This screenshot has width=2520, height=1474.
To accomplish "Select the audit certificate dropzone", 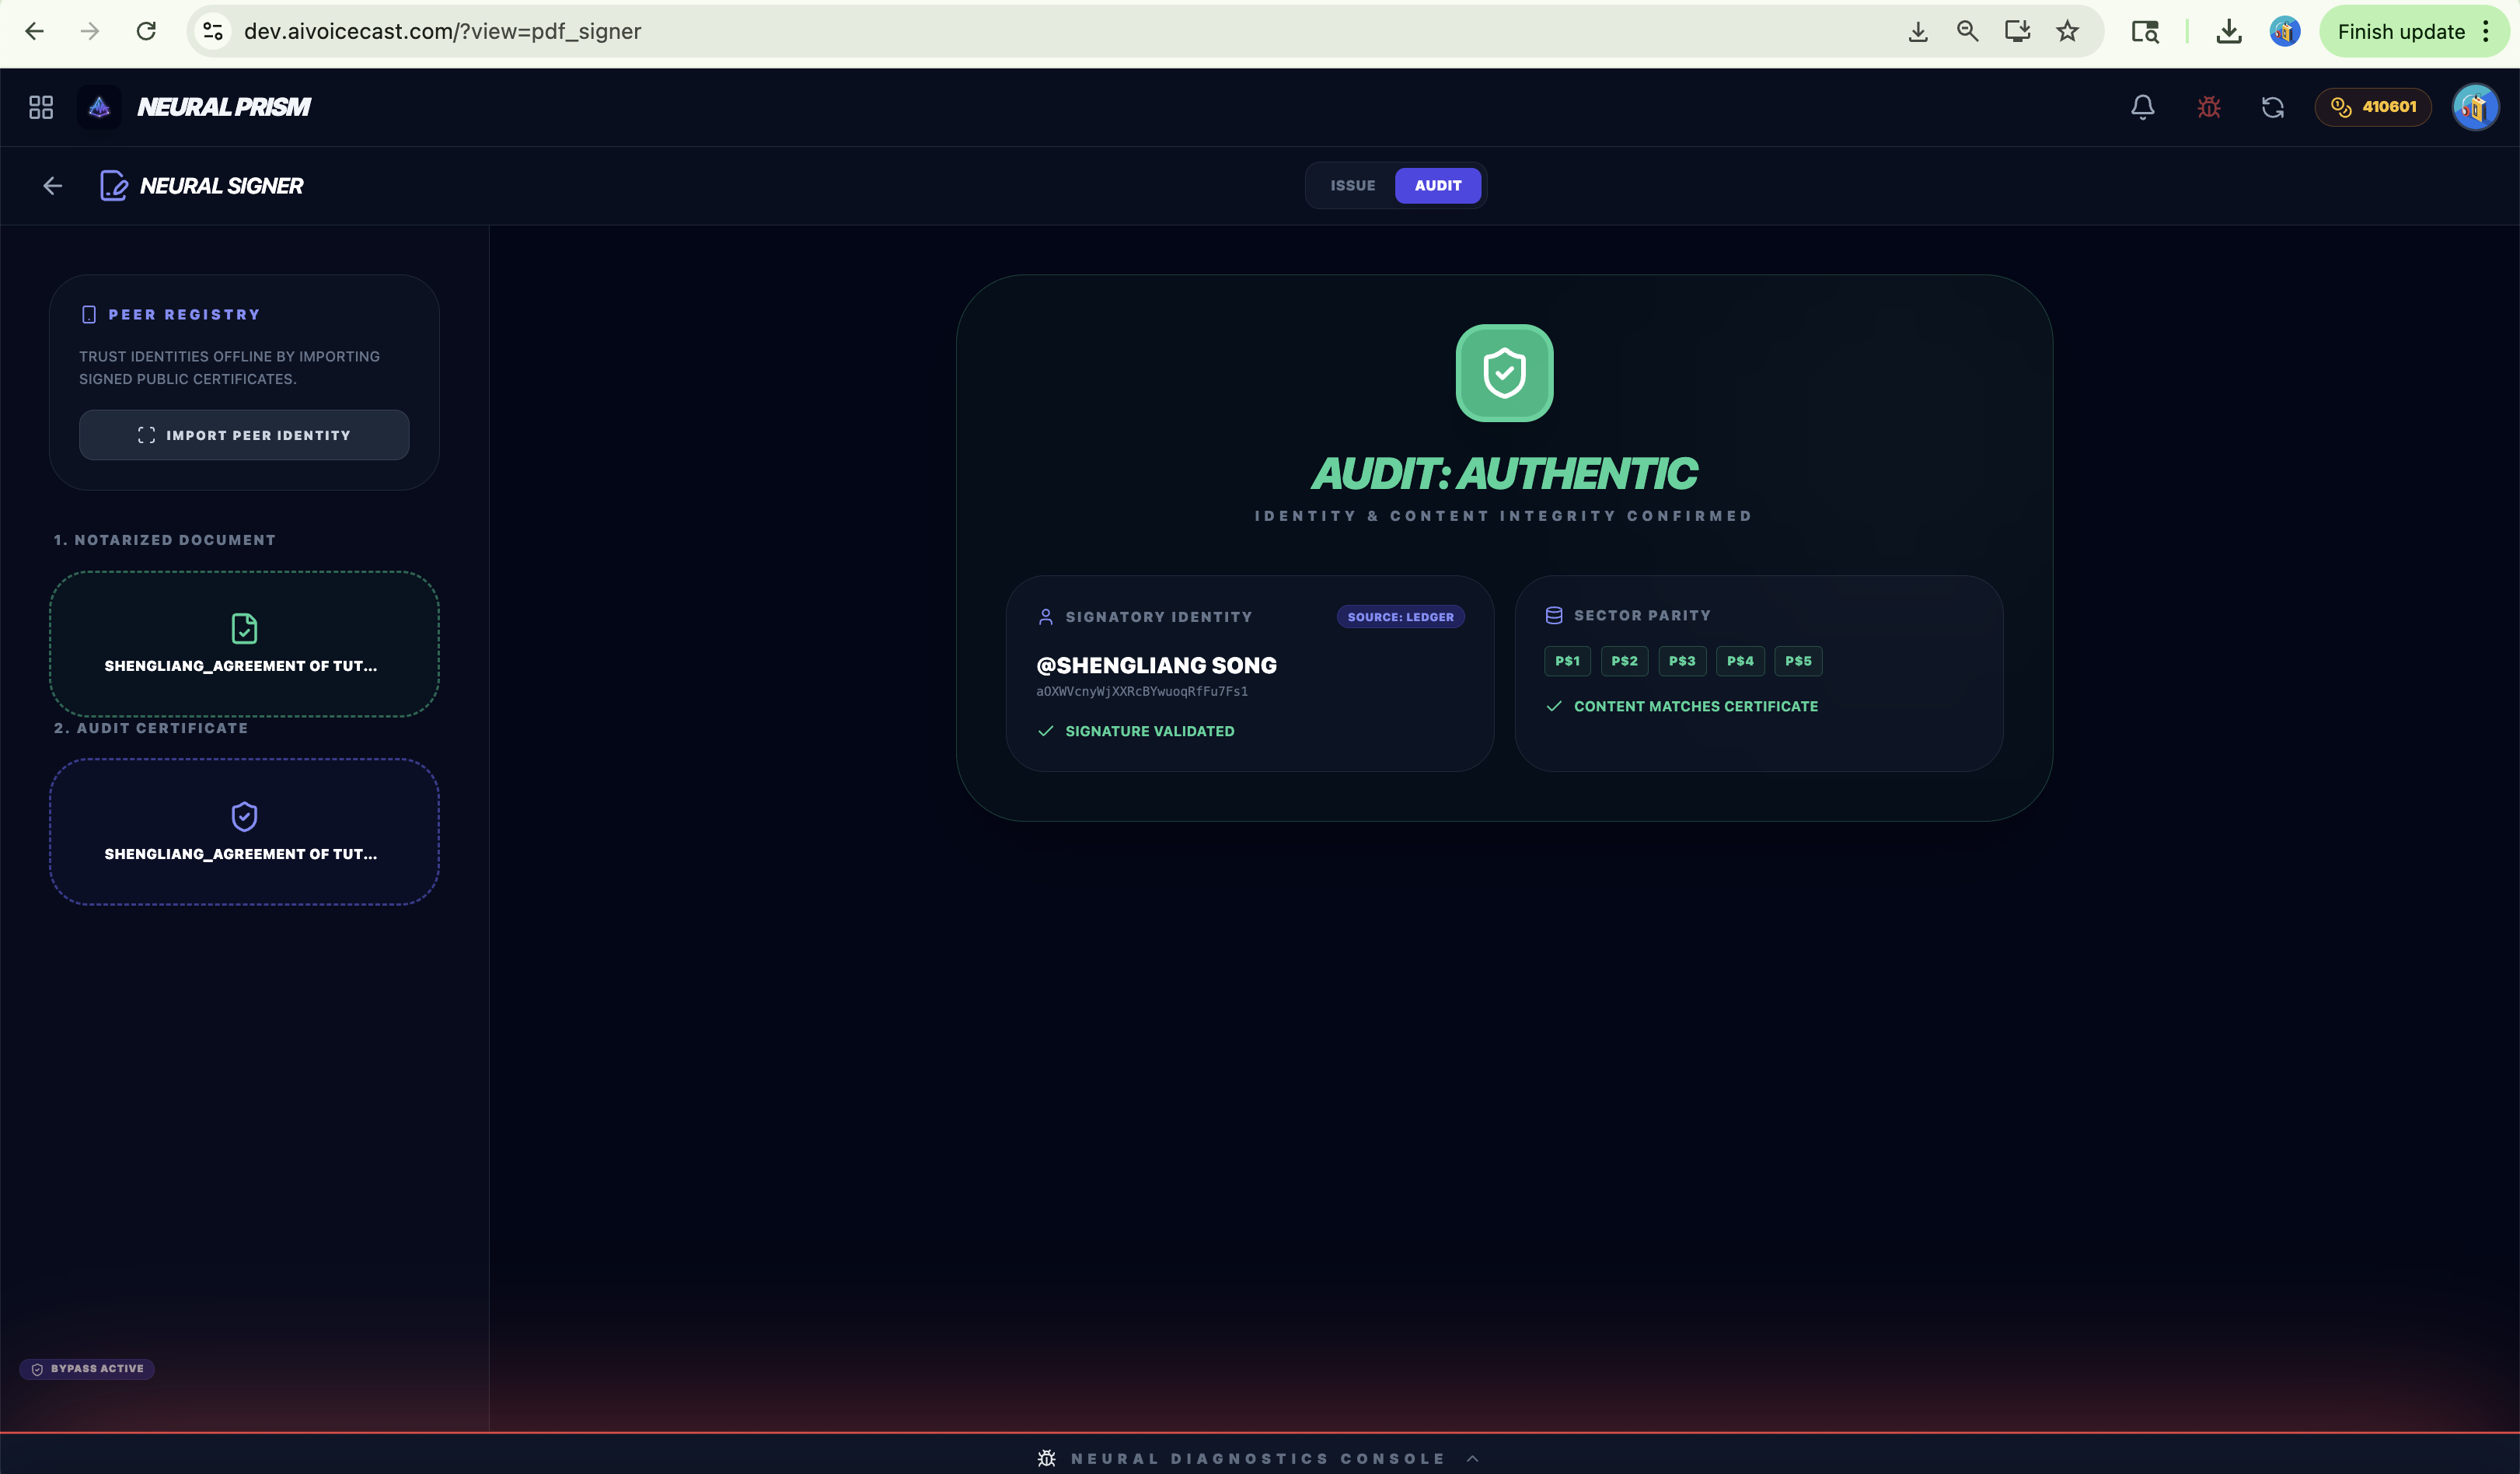I will pyautogui.click(x=244, y=832).
